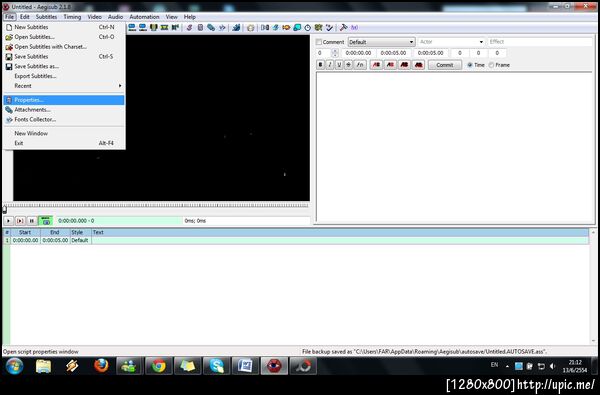Open the Resample Resolution toolbar icon
This screenshot has width=600, height=395.
pos(297,28)
